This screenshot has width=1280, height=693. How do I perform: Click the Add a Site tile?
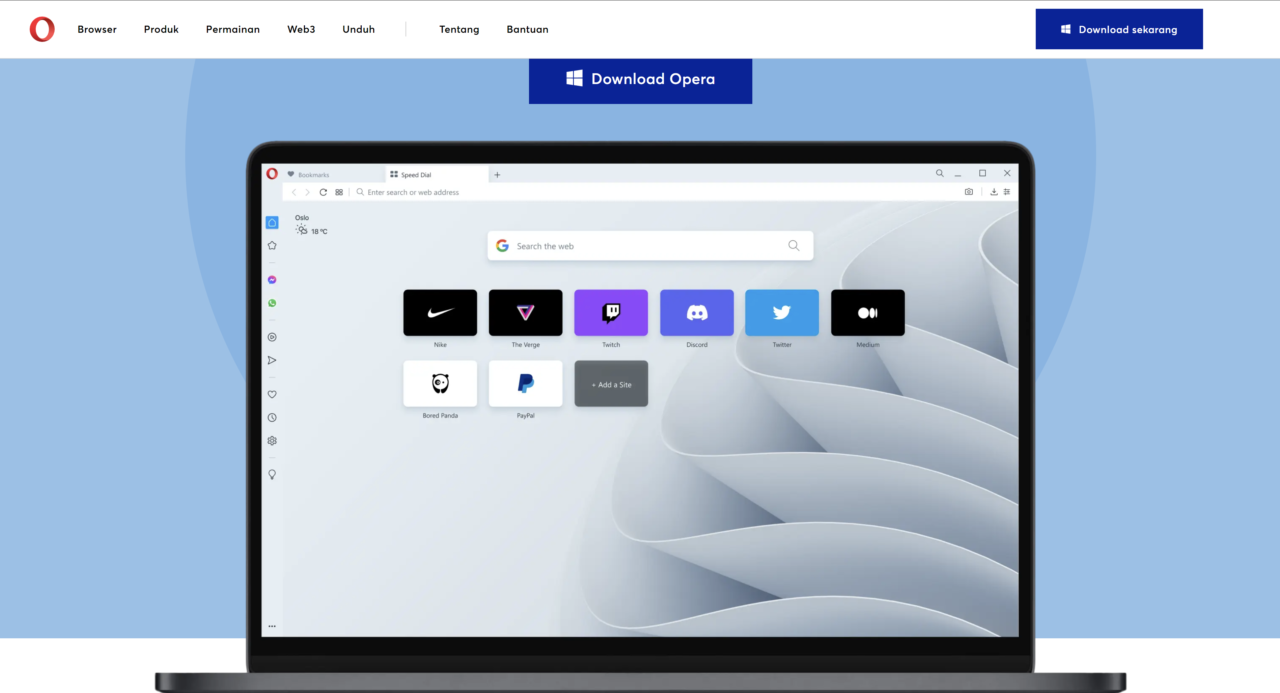[x=611, y=384]
